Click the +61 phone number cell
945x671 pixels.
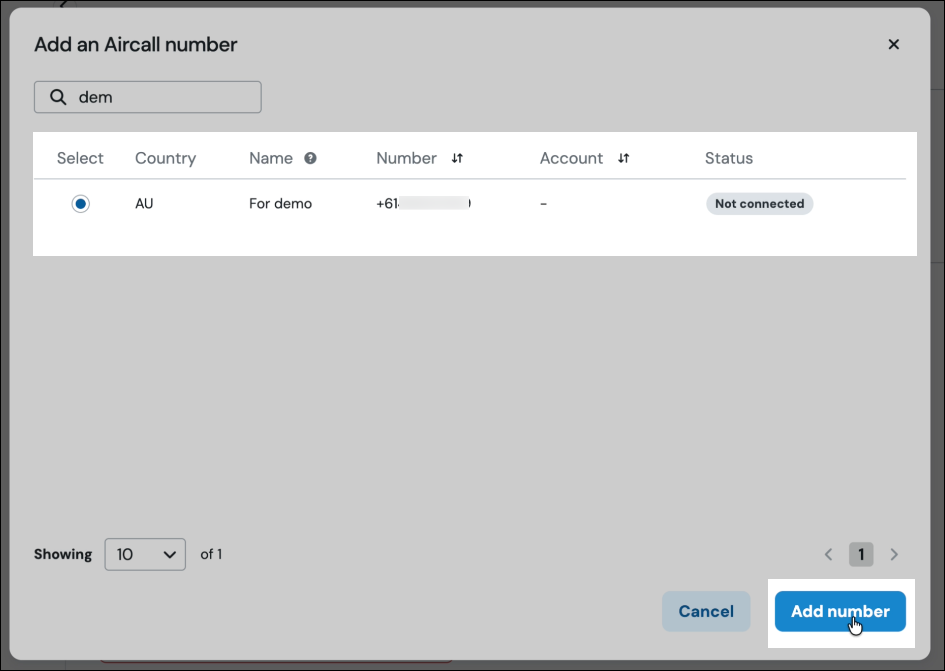(x=423, y=204)
